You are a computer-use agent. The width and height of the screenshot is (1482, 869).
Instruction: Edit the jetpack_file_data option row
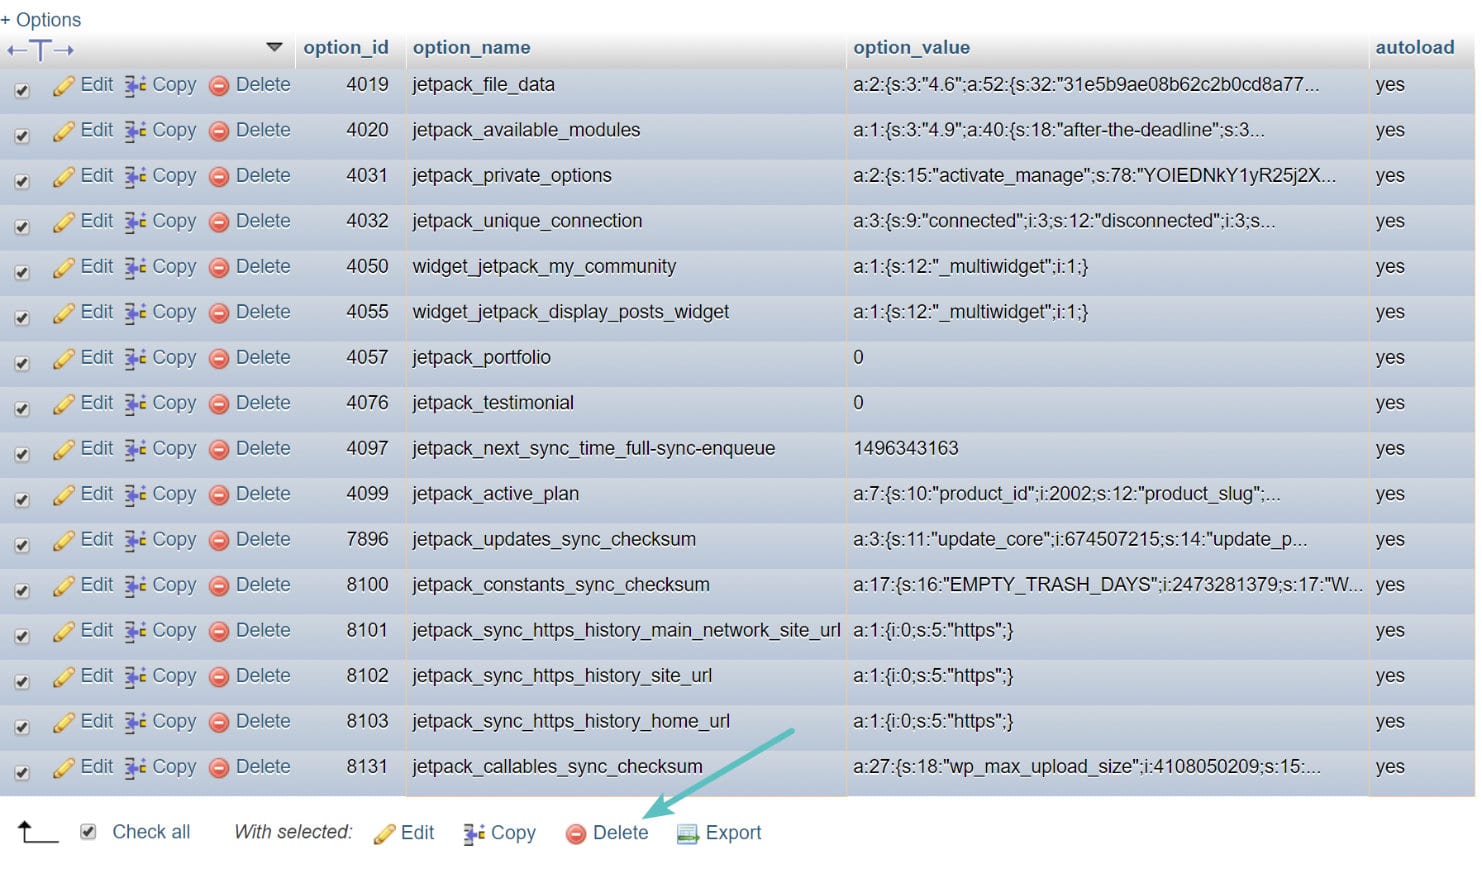click(x=96, y=84)
